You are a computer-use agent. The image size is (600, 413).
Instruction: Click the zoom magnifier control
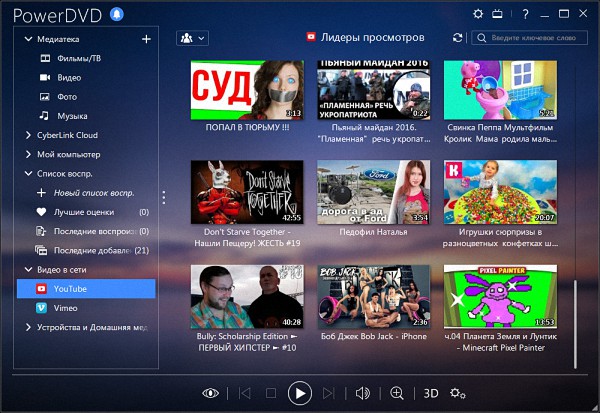coord(396,393)
